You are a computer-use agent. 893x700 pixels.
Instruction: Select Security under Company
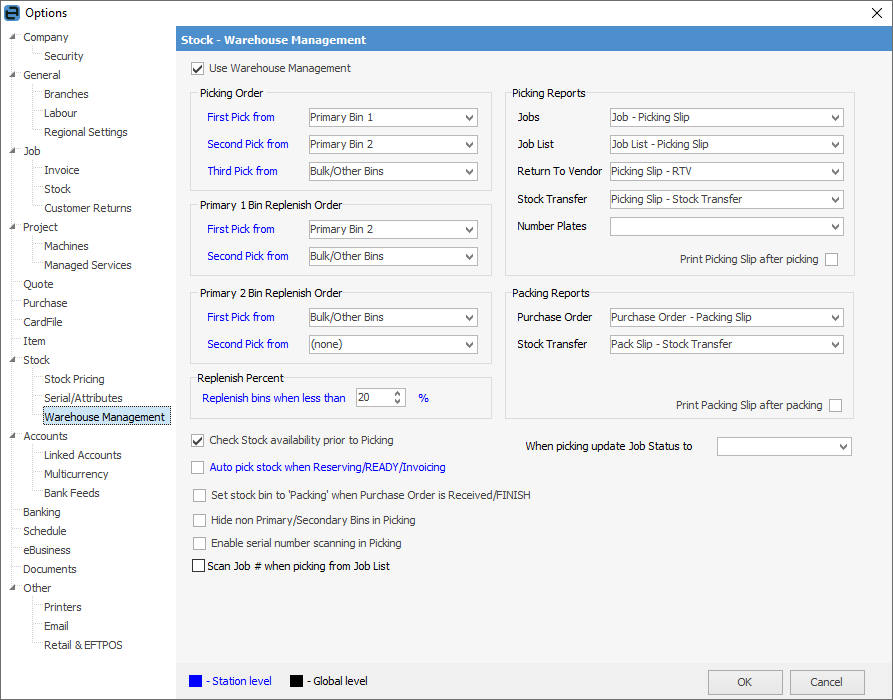pyautogui.click(x=63, y=56)
